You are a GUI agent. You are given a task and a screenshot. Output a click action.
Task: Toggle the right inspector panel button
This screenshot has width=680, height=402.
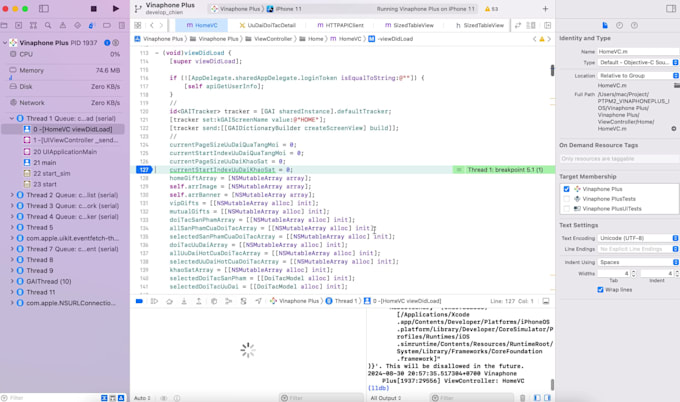pos(670,9)
